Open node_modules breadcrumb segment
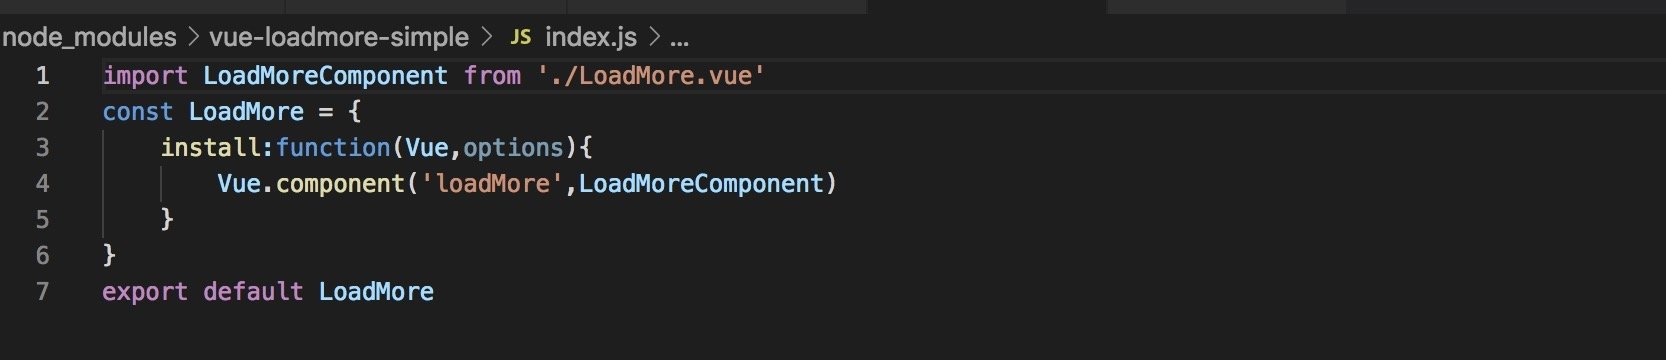The height and width of the screenshot is (360, 1666). 89,38
